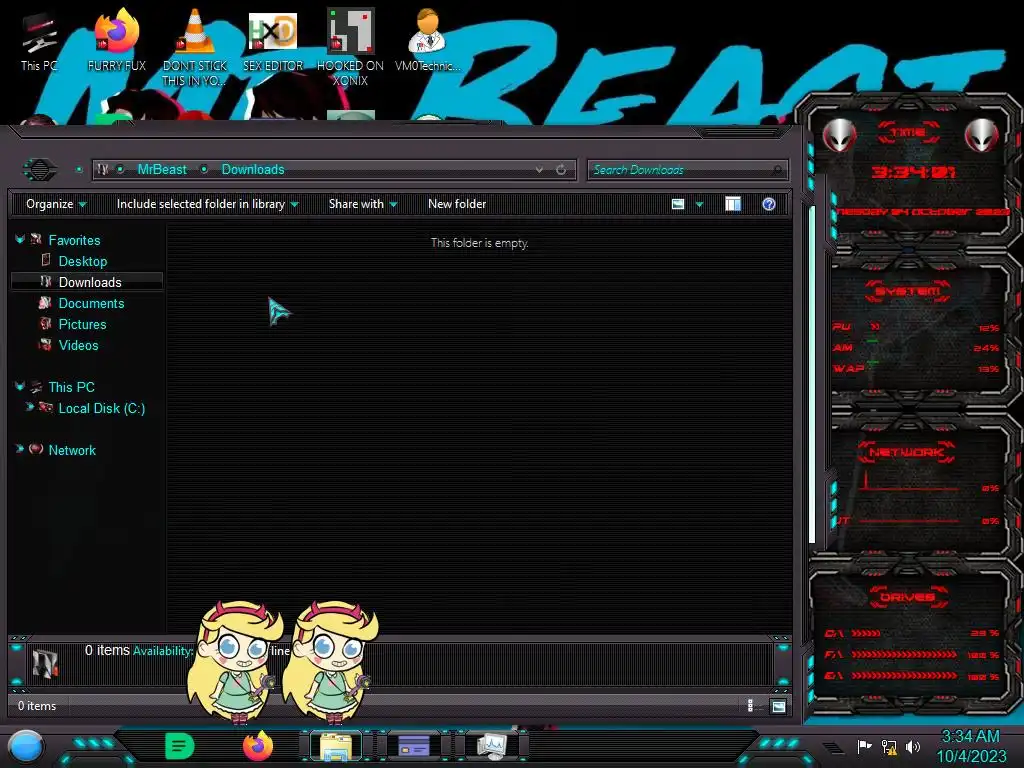The height and width of the screenshot is (768, 1024).
Task: Click the NETWORK gadget header
Action: [x=907, y=452]
